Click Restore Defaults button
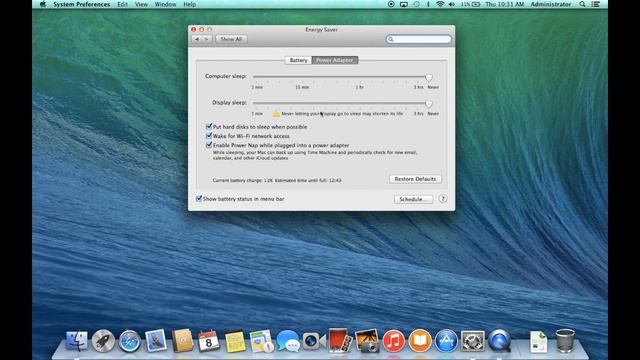640x360 pixels. 415,179
